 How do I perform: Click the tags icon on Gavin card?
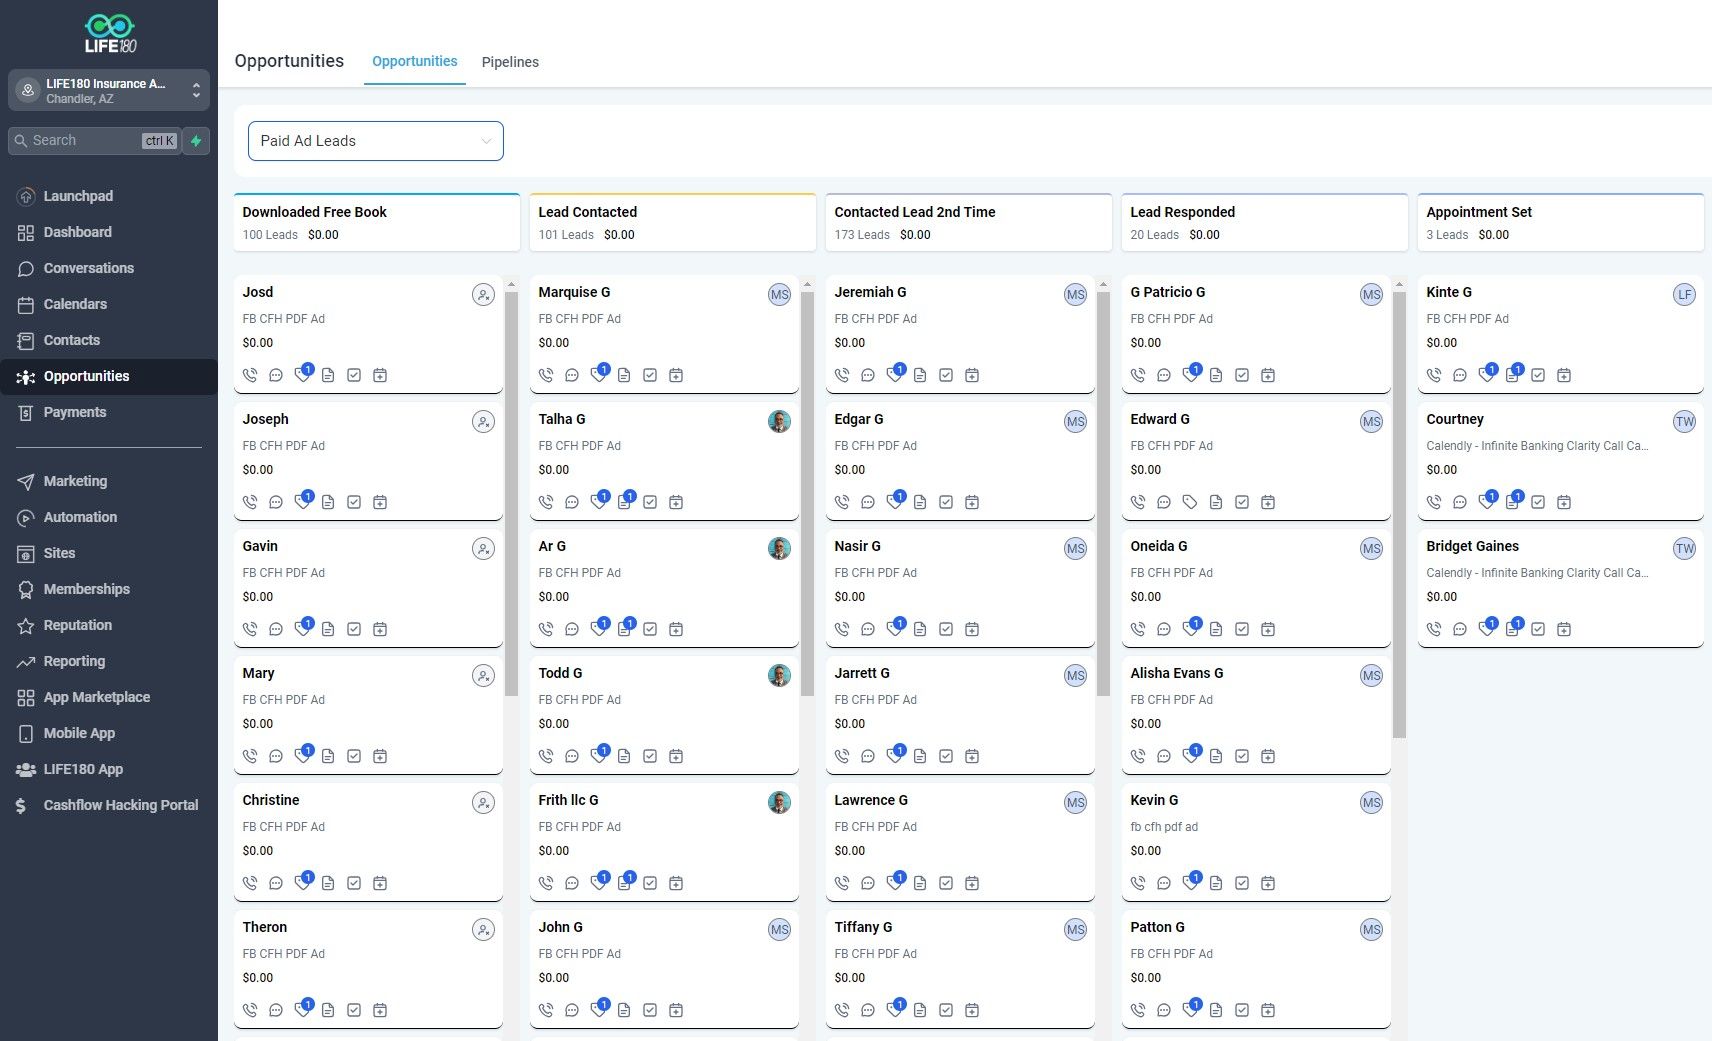point(302,629)
